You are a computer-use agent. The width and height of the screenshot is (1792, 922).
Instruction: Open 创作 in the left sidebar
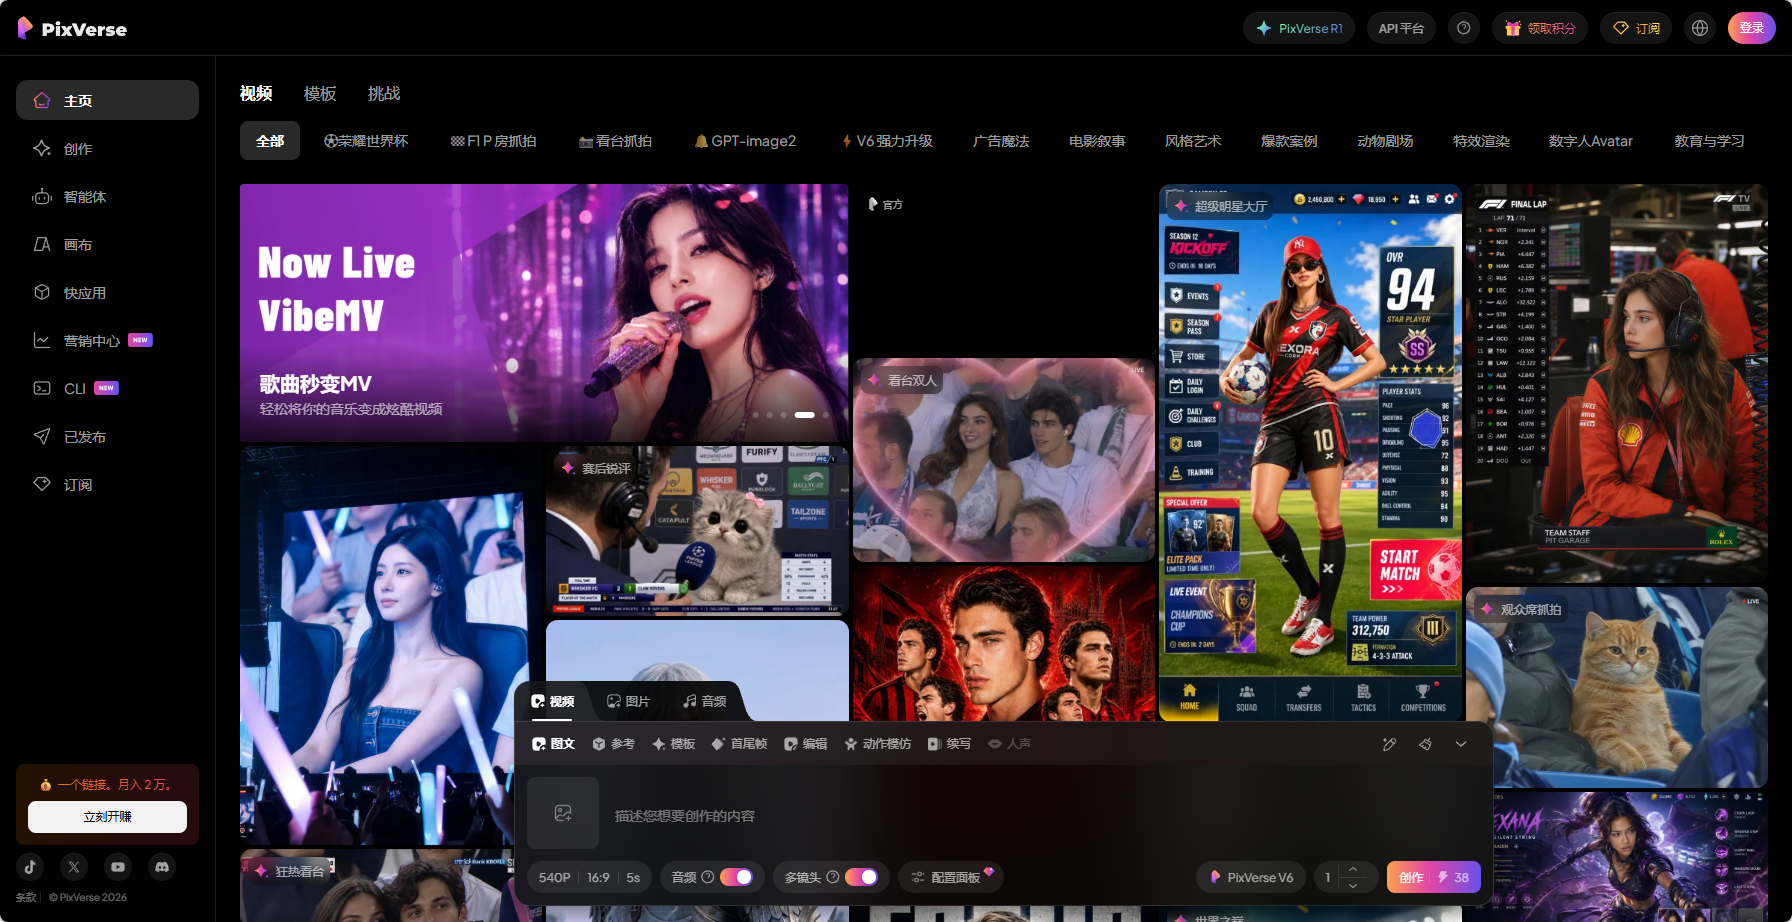pos(107,148)
